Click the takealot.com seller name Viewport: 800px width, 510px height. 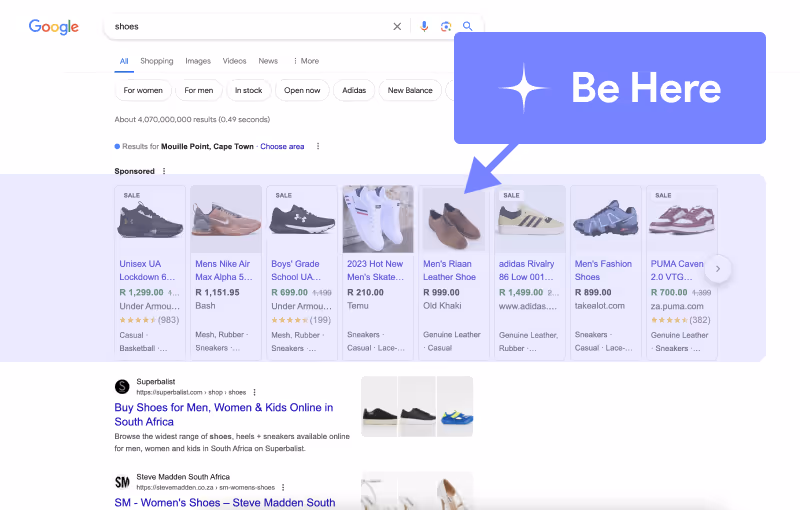point(599,306)
